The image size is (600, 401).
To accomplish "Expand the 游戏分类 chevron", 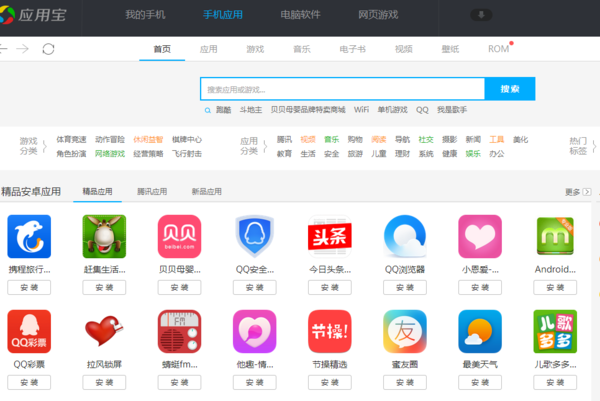I will click(x=44, y=147).
